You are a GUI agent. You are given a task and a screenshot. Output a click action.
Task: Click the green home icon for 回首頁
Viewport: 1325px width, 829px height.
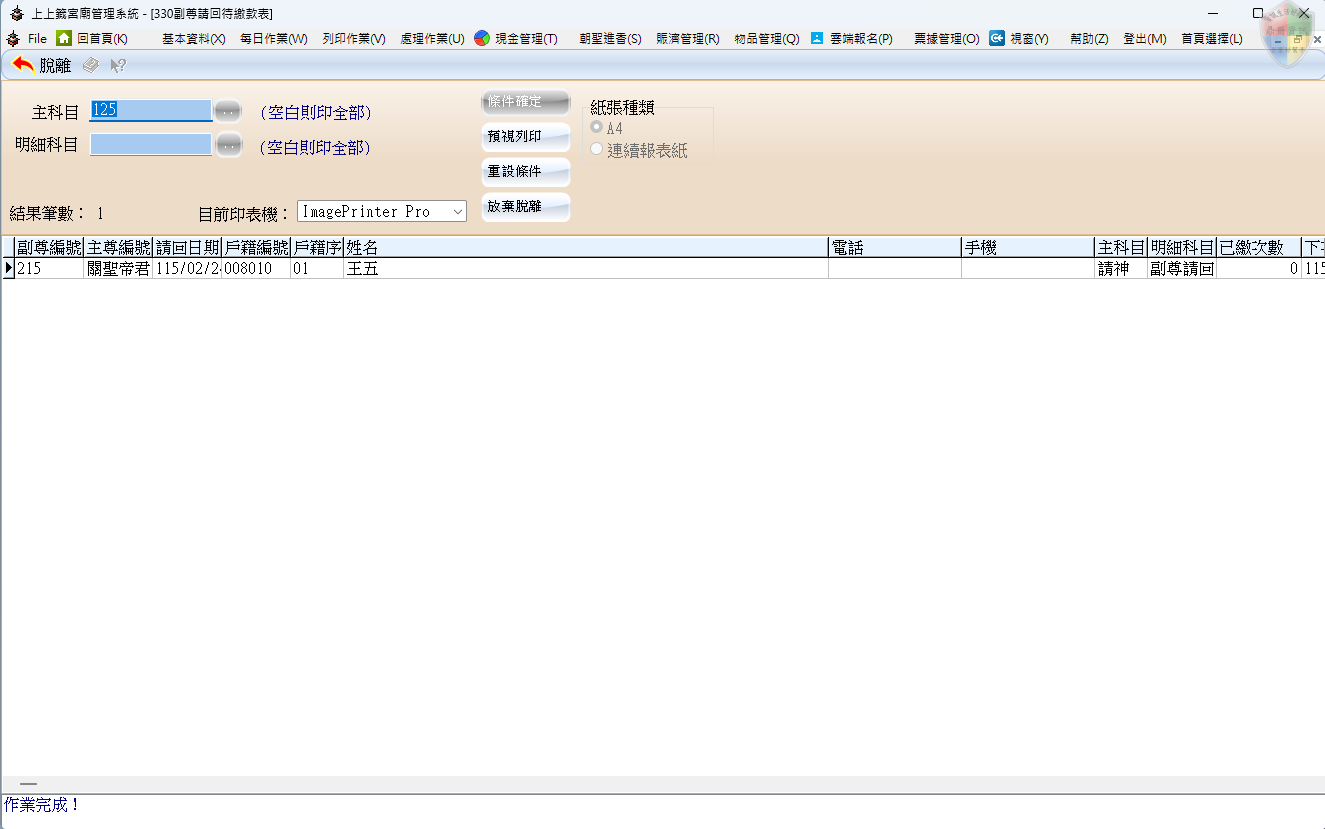64,38
